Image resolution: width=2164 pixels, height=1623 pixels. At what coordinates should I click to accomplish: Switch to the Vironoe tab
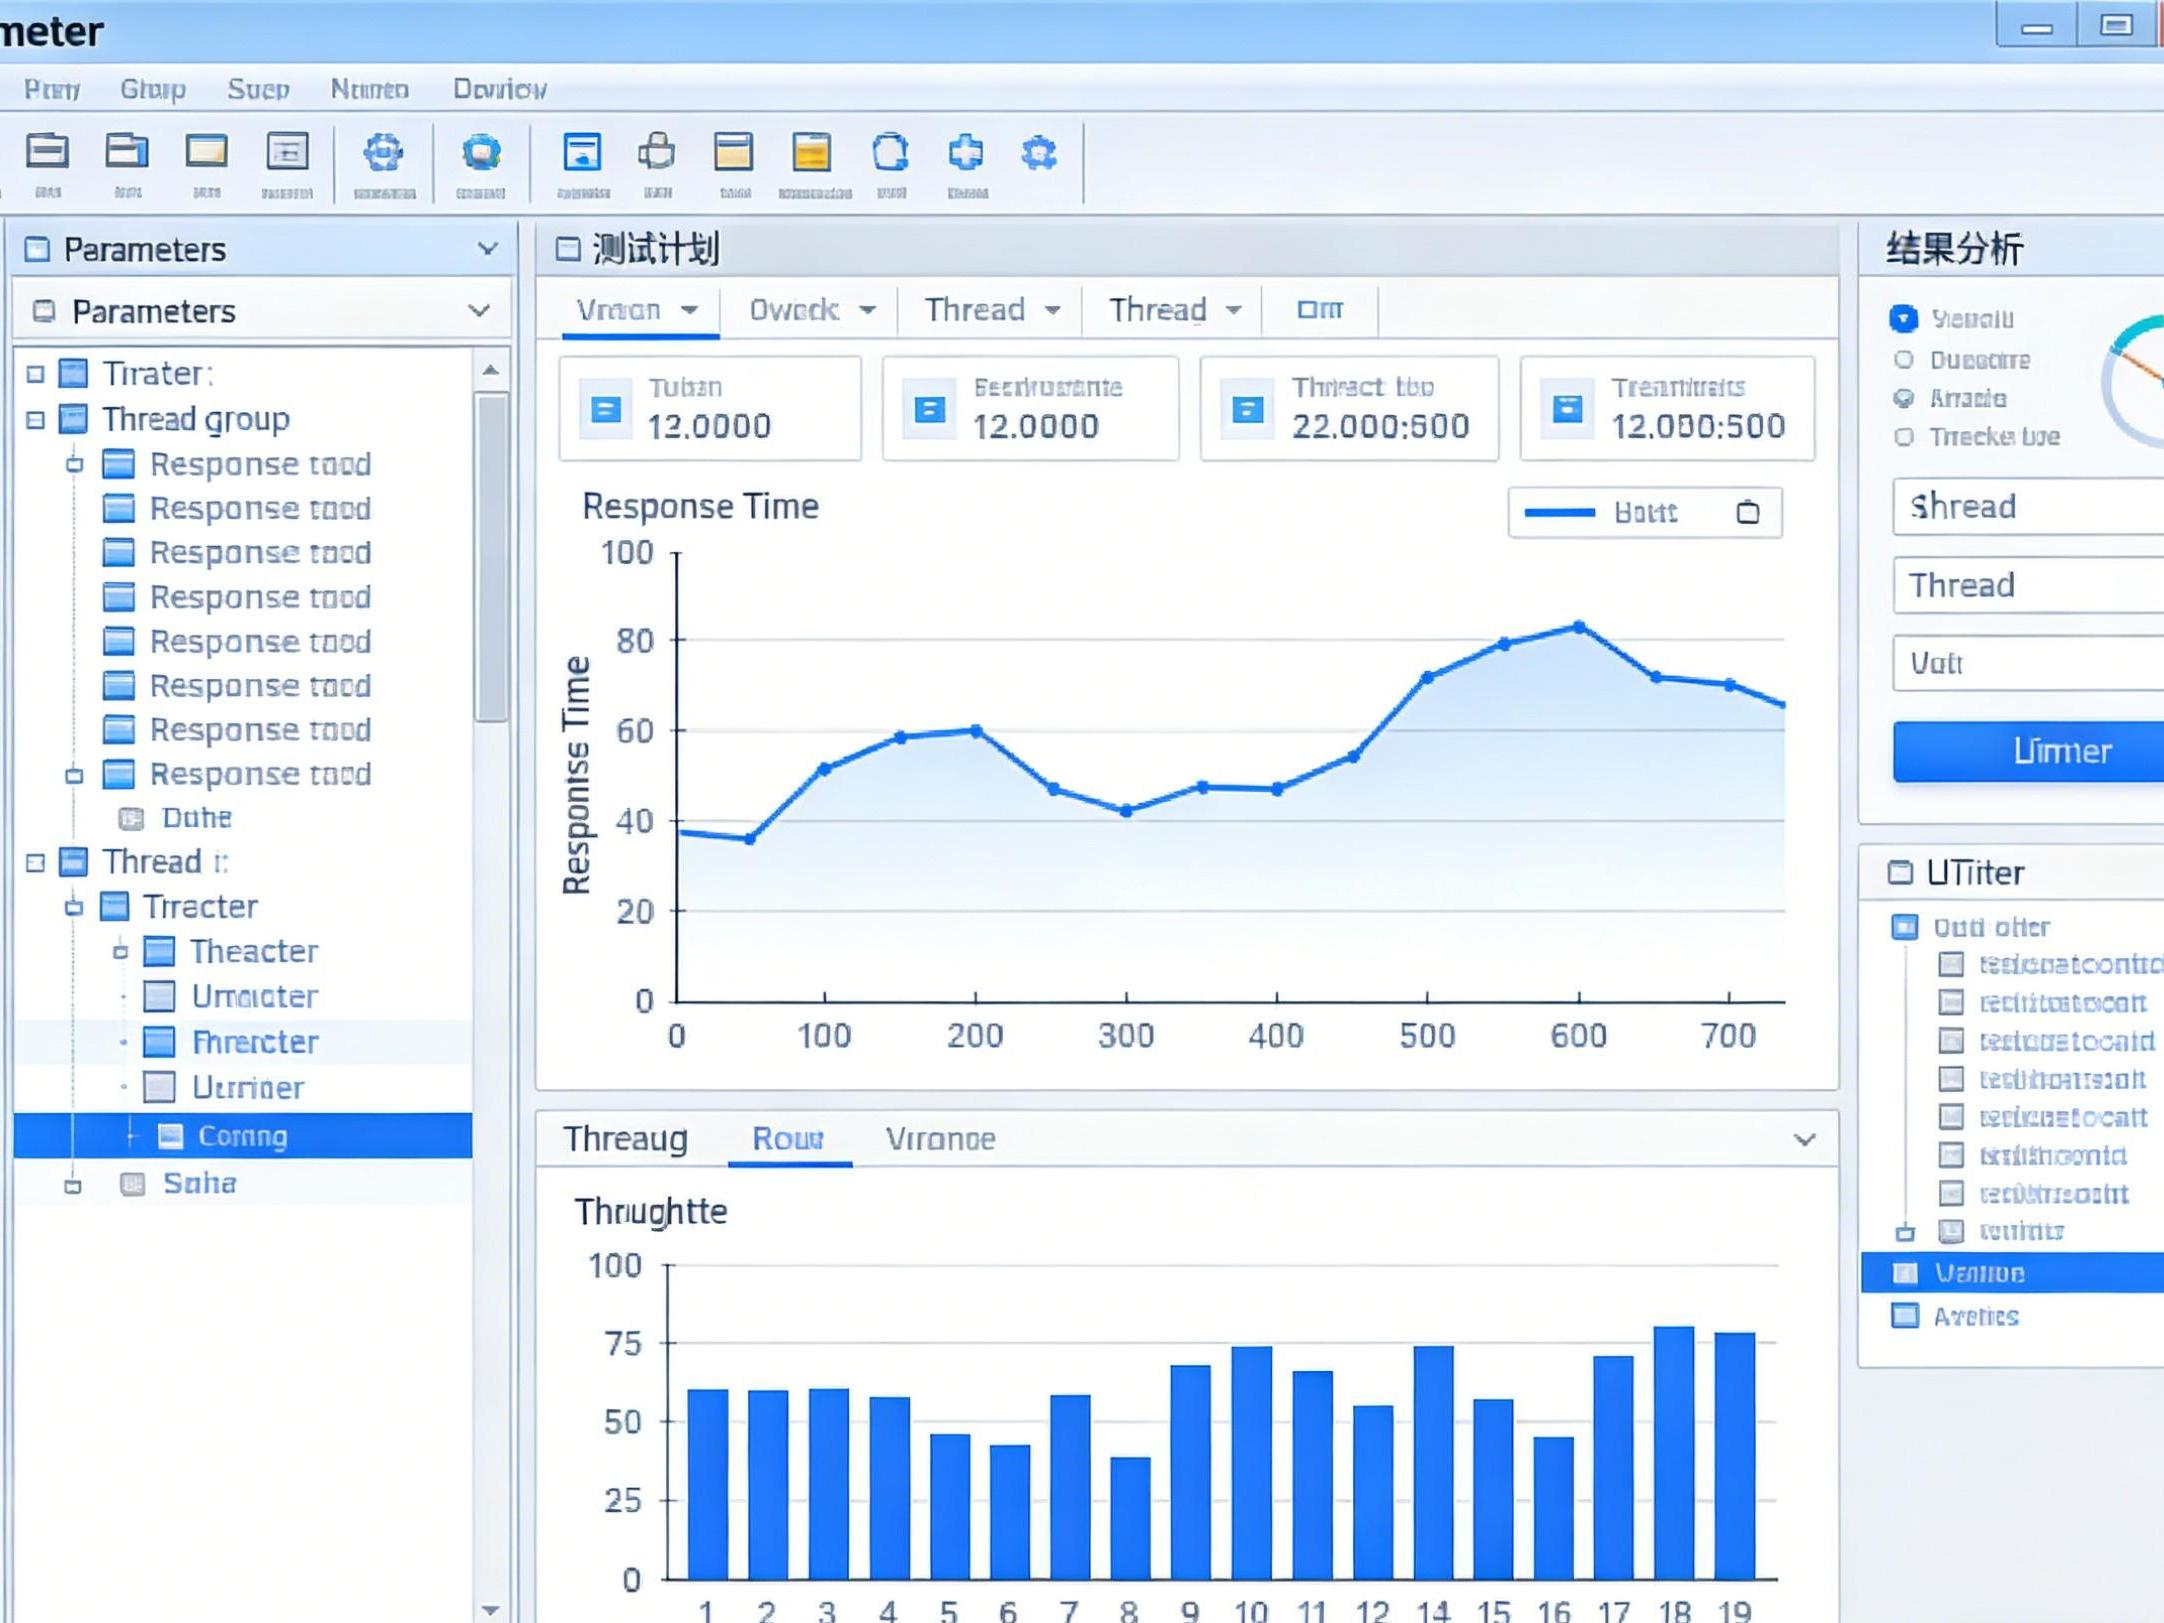(939, 1139)
